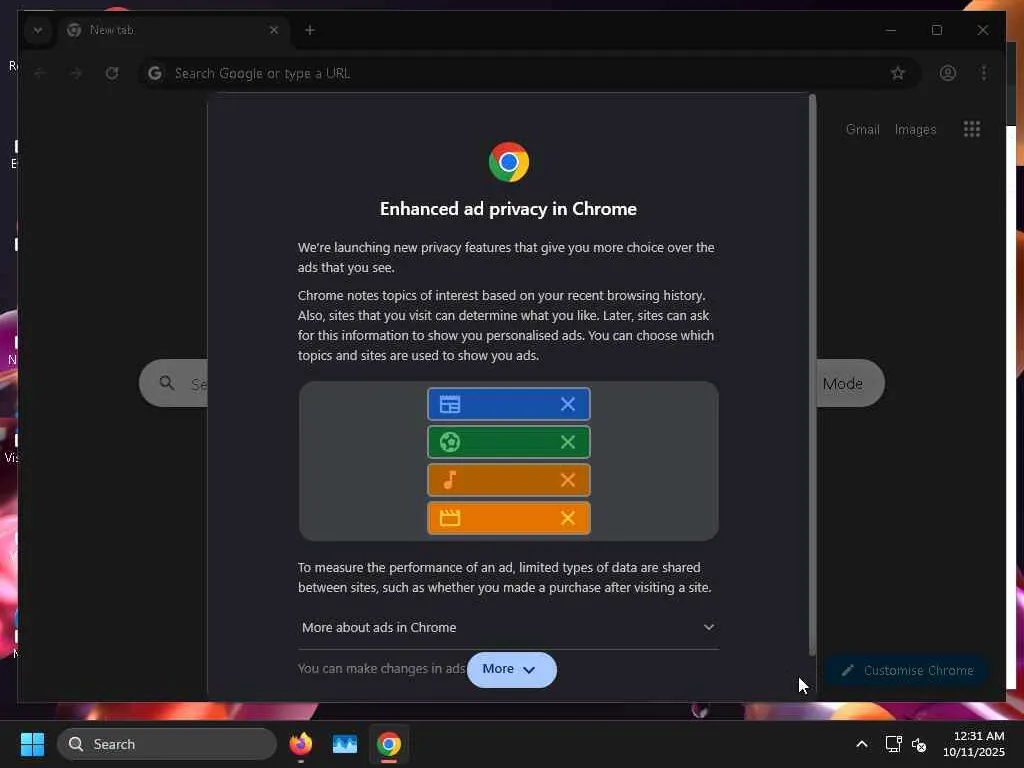
Task: Click the Google G icon in address bar
Action: [x=155, y=73]
